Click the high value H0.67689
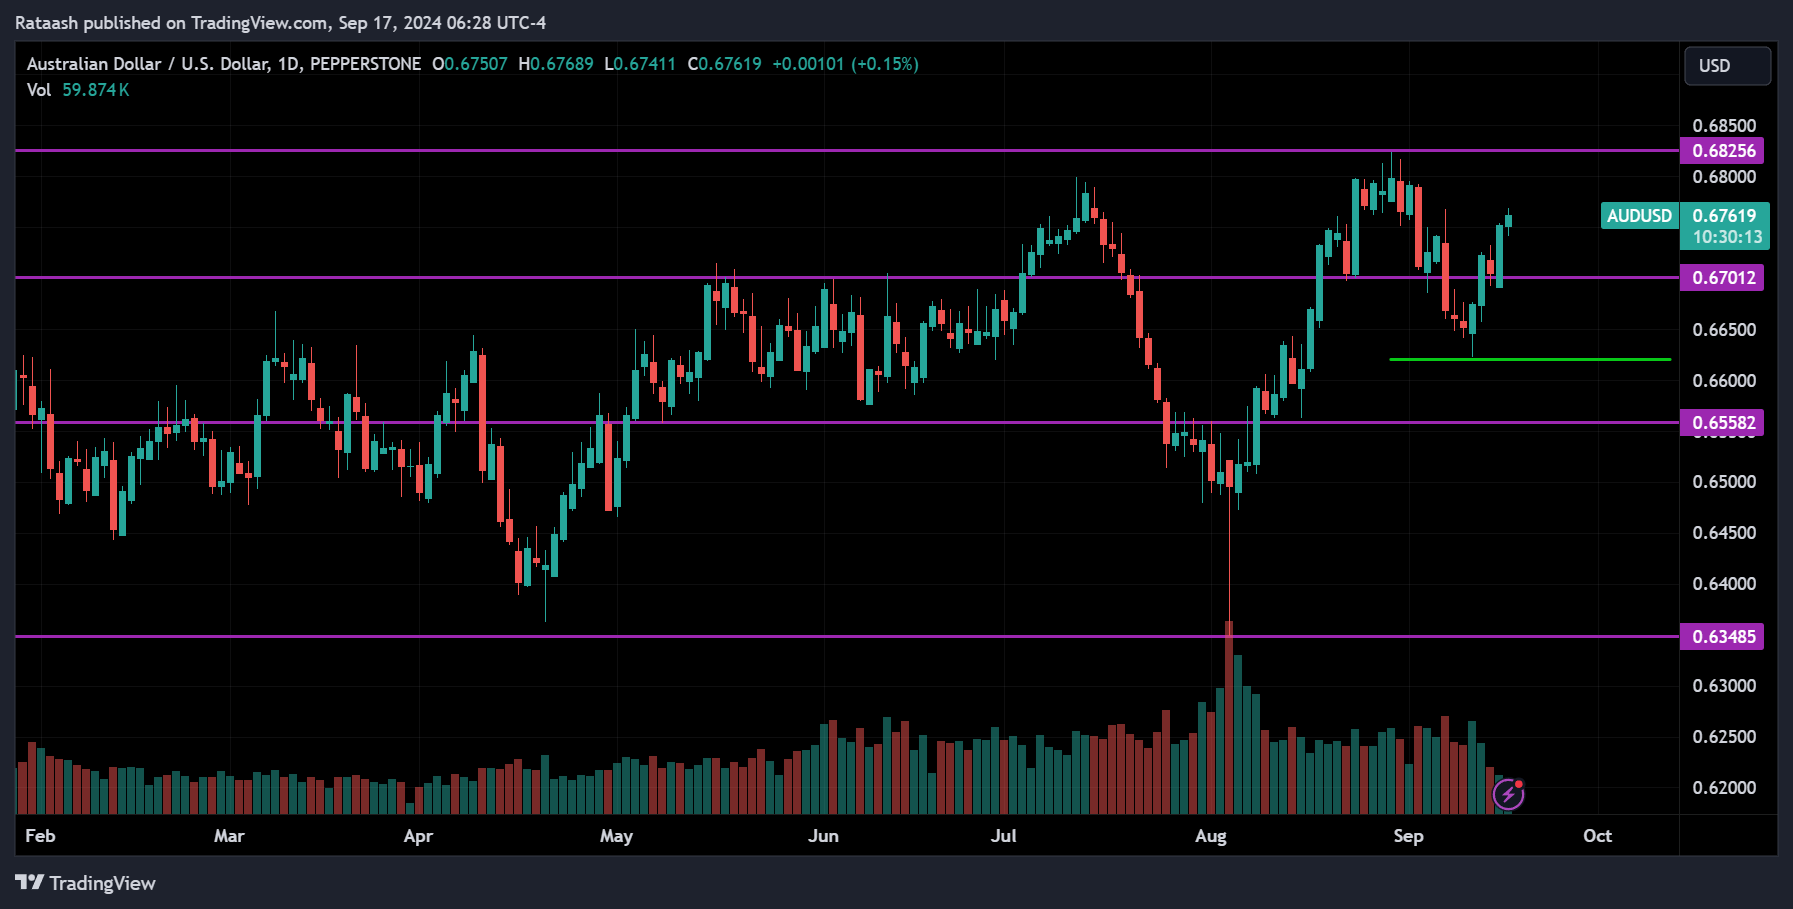The height and width of the screenshot is (909, 1793). click(x=556, y=64)
